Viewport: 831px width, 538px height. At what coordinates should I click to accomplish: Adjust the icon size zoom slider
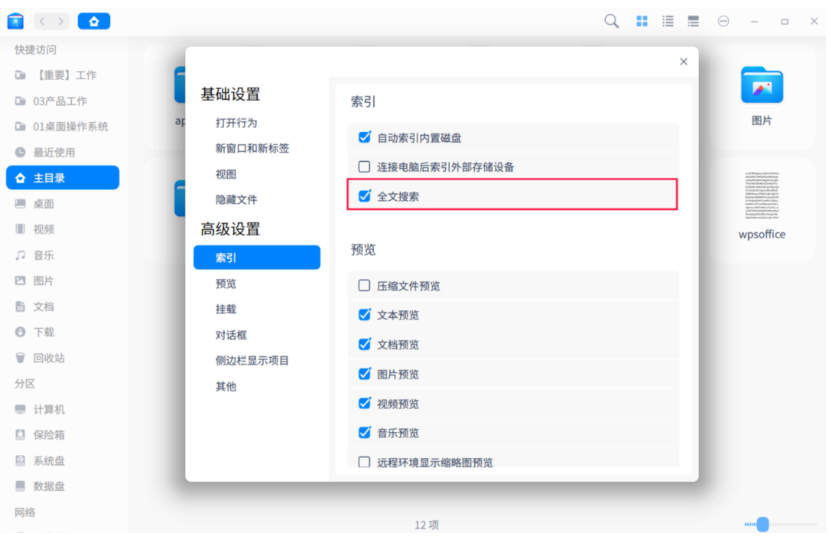[763, 524]
